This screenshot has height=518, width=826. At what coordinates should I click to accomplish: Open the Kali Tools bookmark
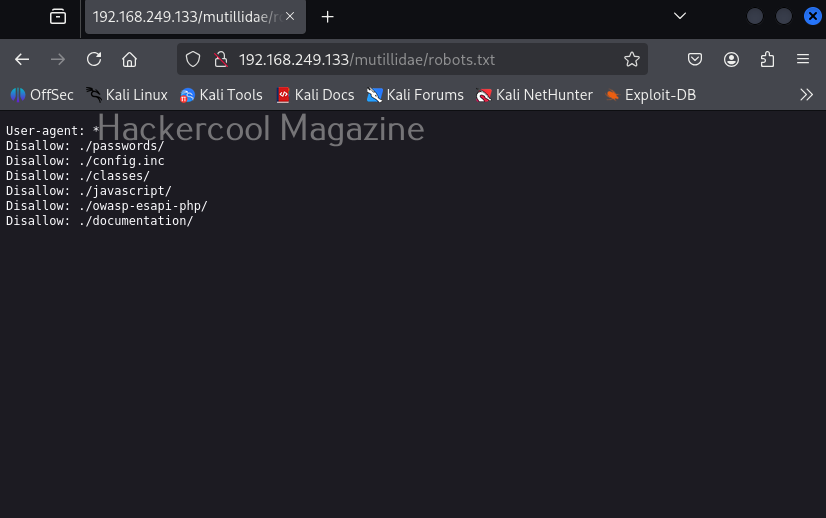pyautogui.click(x=221, y=95)
